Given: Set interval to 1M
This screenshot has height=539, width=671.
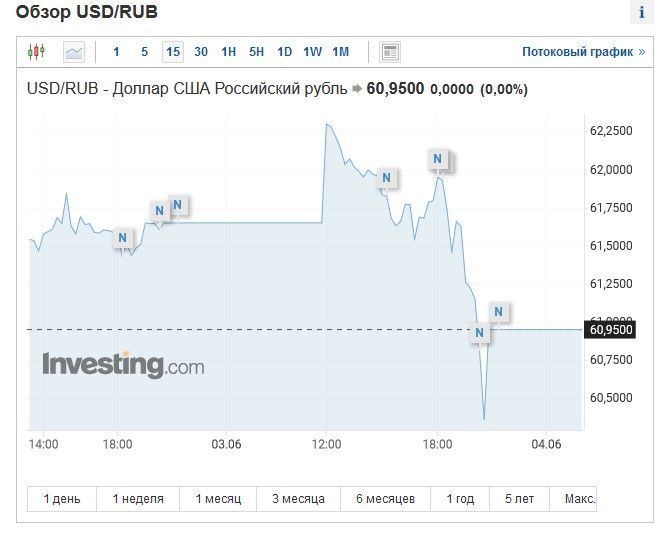Looking at the screenshot, I should (341, 52).
